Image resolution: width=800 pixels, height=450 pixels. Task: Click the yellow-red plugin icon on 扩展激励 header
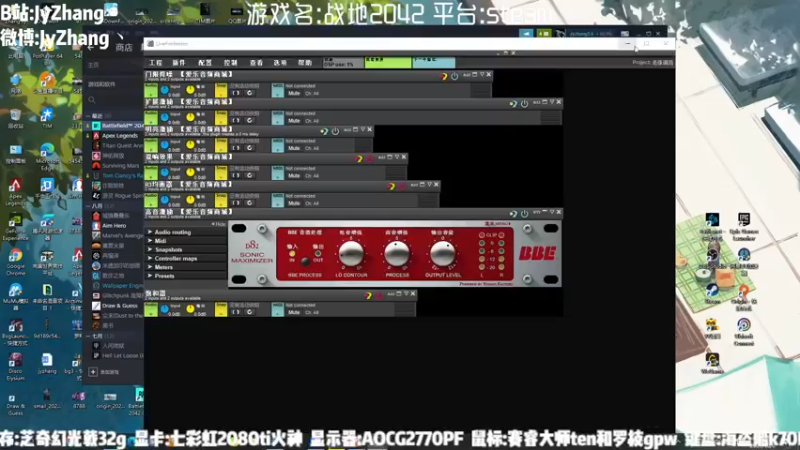513,104
